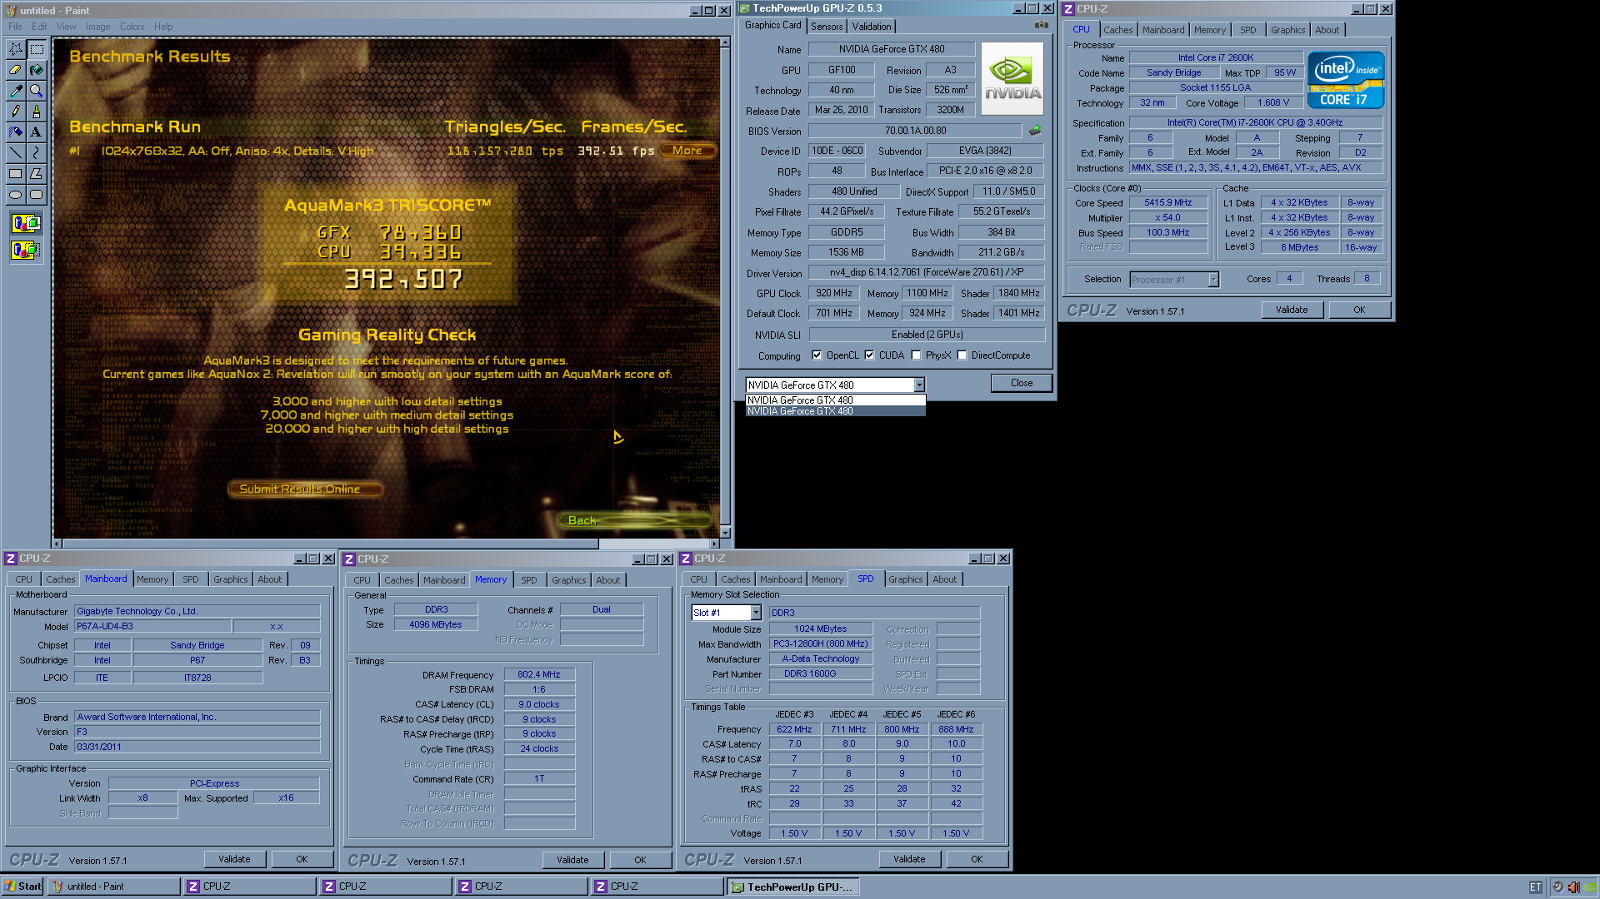Choose opaque selection mode option in Paint
The image size is (1600, 899).
coord(26,223)
